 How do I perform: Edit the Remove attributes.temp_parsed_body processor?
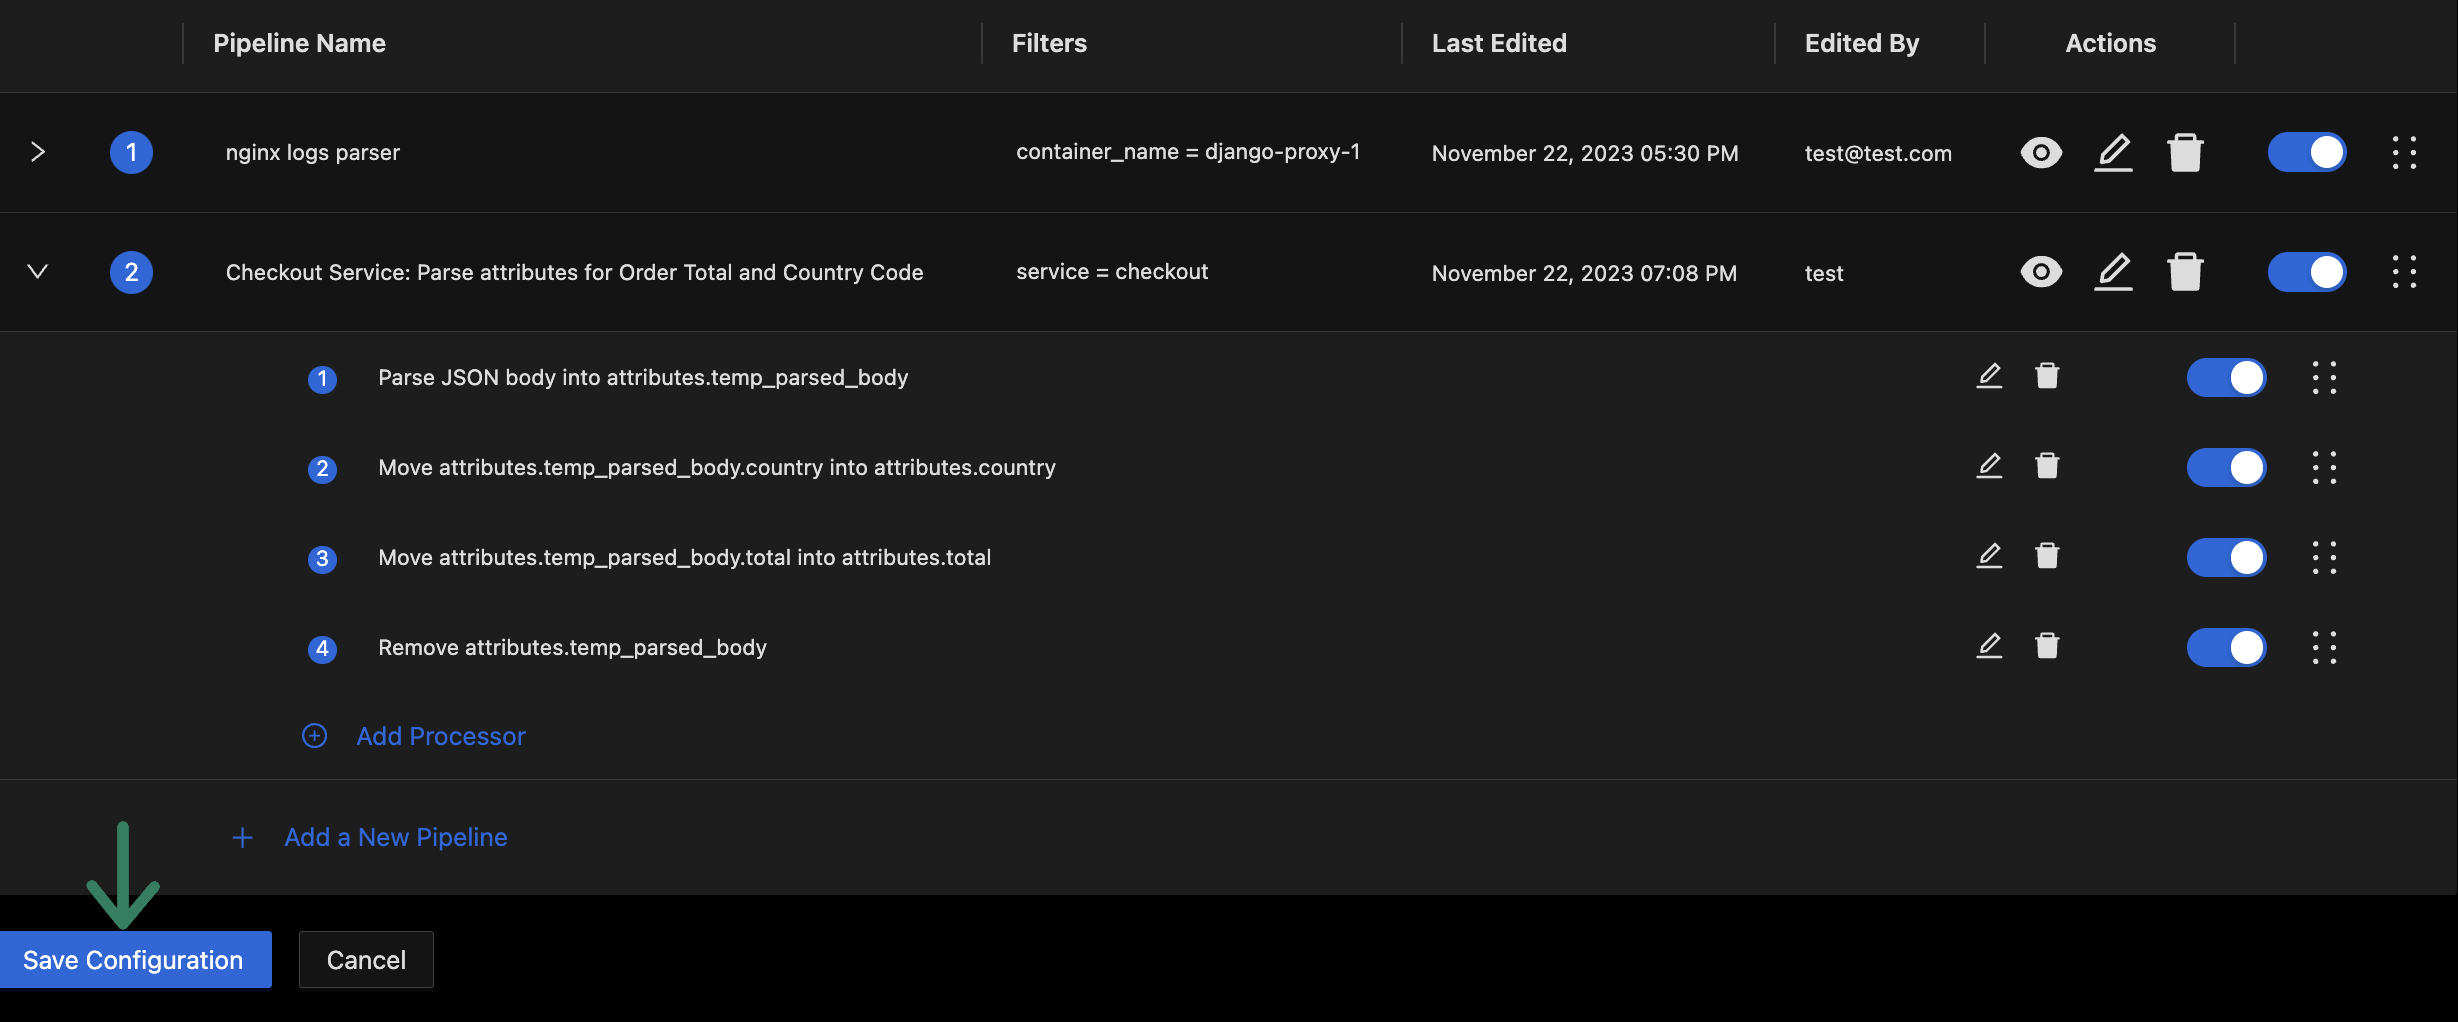[1989, 646]
